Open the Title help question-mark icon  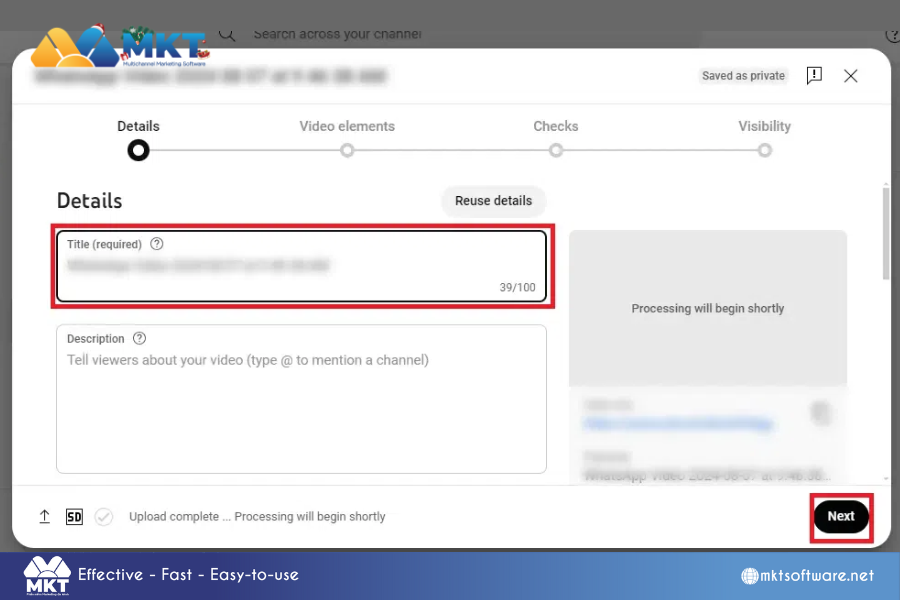click(x=157, y=244)
